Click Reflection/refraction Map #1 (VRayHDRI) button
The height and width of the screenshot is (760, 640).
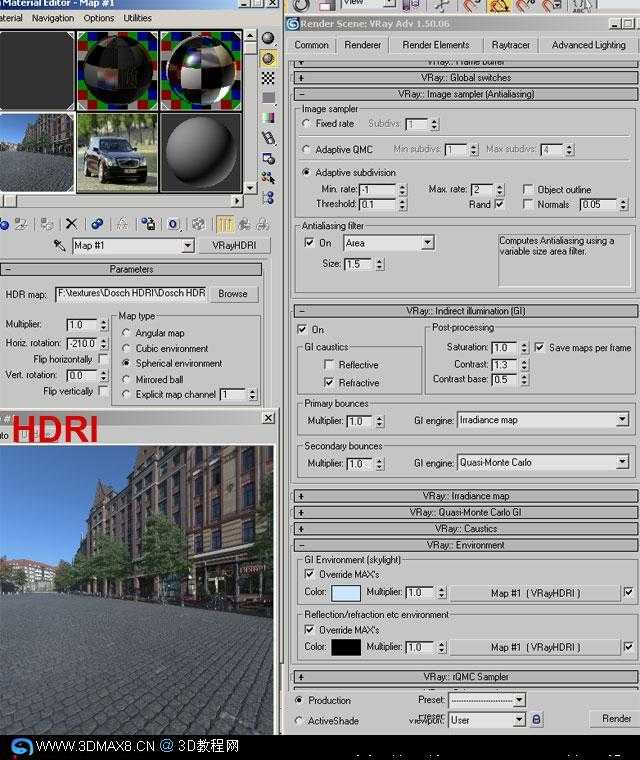(535, 647)
